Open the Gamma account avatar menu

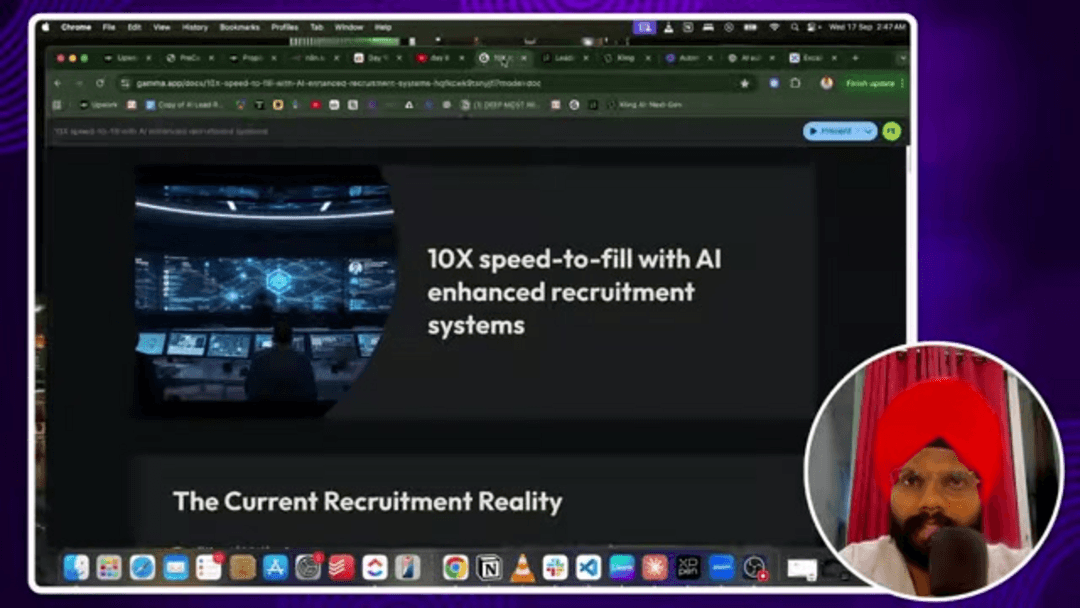tap(891, 131)
